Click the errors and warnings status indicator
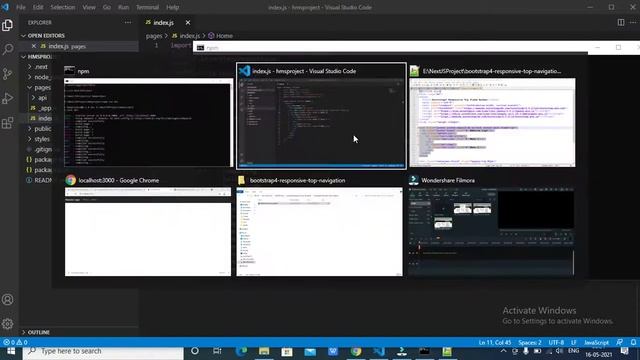 click(15, 342)
